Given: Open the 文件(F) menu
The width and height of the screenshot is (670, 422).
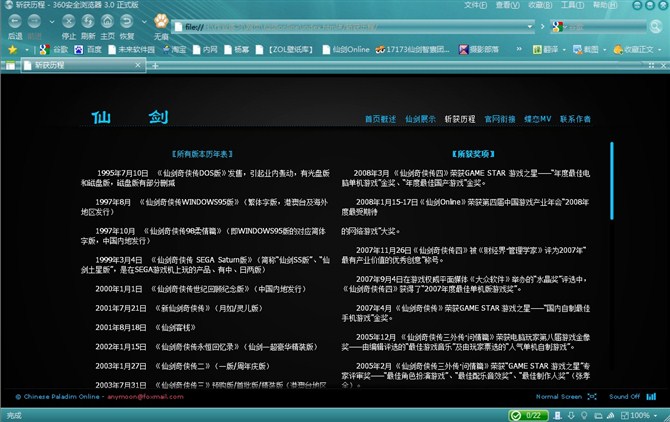Looking at the screenshot, I should click(475, 5).
